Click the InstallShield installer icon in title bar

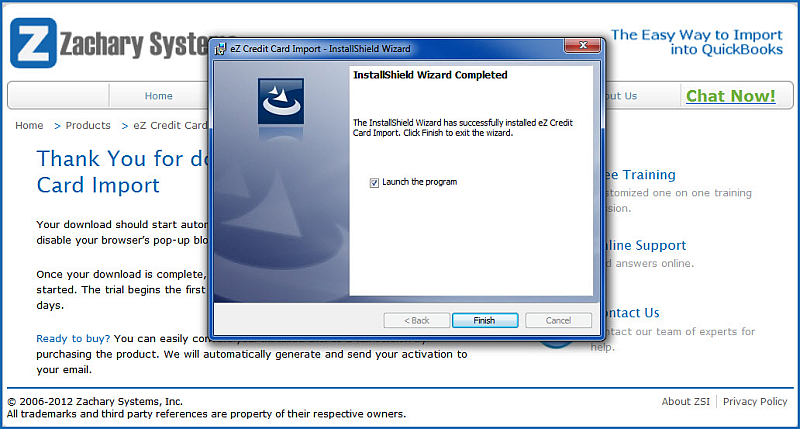click(220, 49)
